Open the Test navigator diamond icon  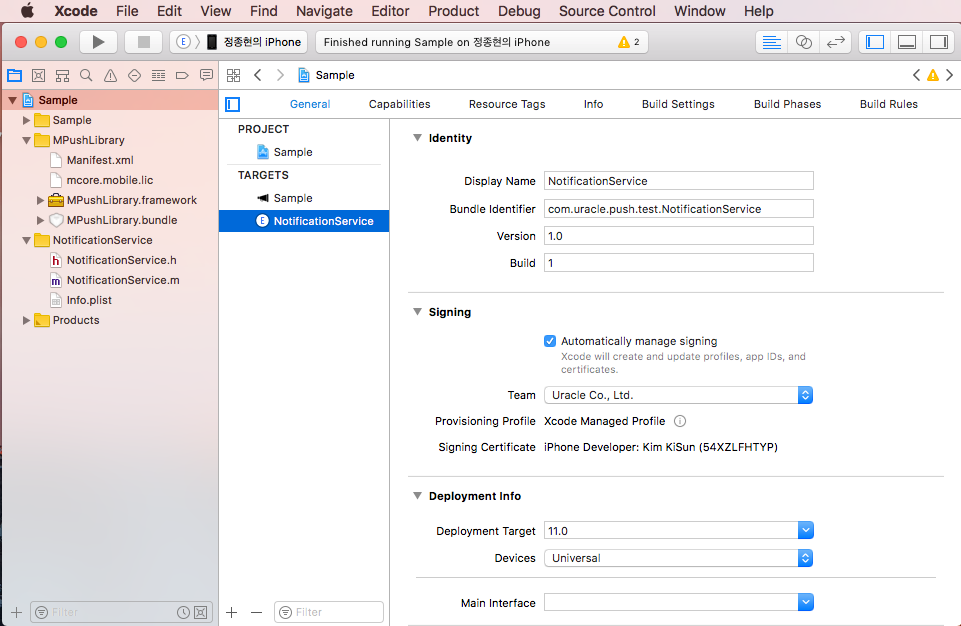pos(134,75)
